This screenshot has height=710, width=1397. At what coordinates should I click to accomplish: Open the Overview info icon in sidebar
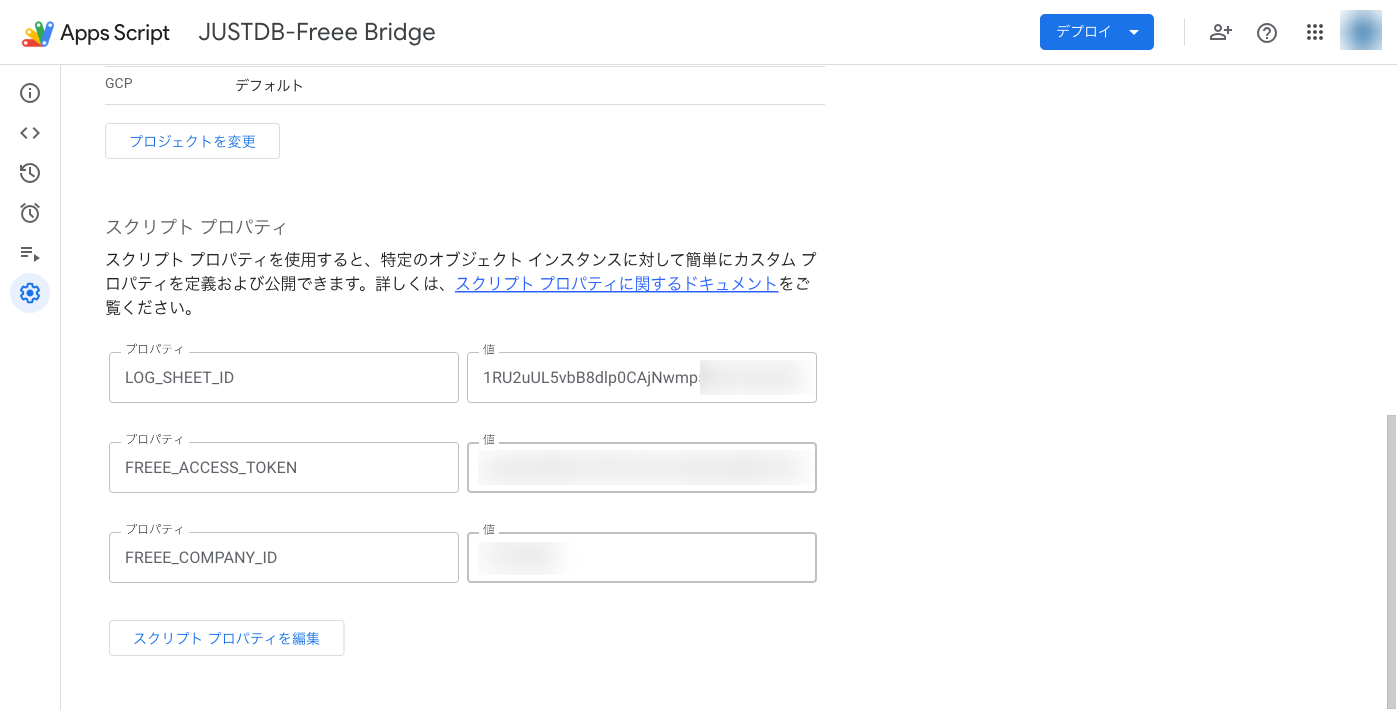[x=30, y=93]
